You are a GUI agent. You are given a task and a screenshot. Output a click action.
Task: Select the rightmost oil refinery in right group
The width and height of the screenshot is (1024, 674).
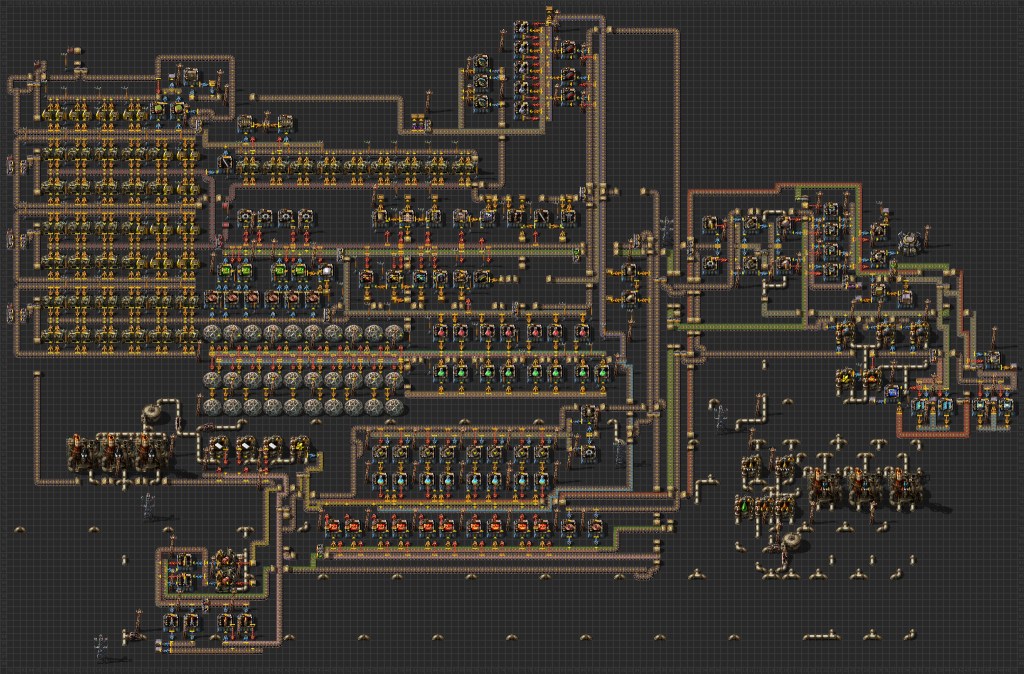906,487
